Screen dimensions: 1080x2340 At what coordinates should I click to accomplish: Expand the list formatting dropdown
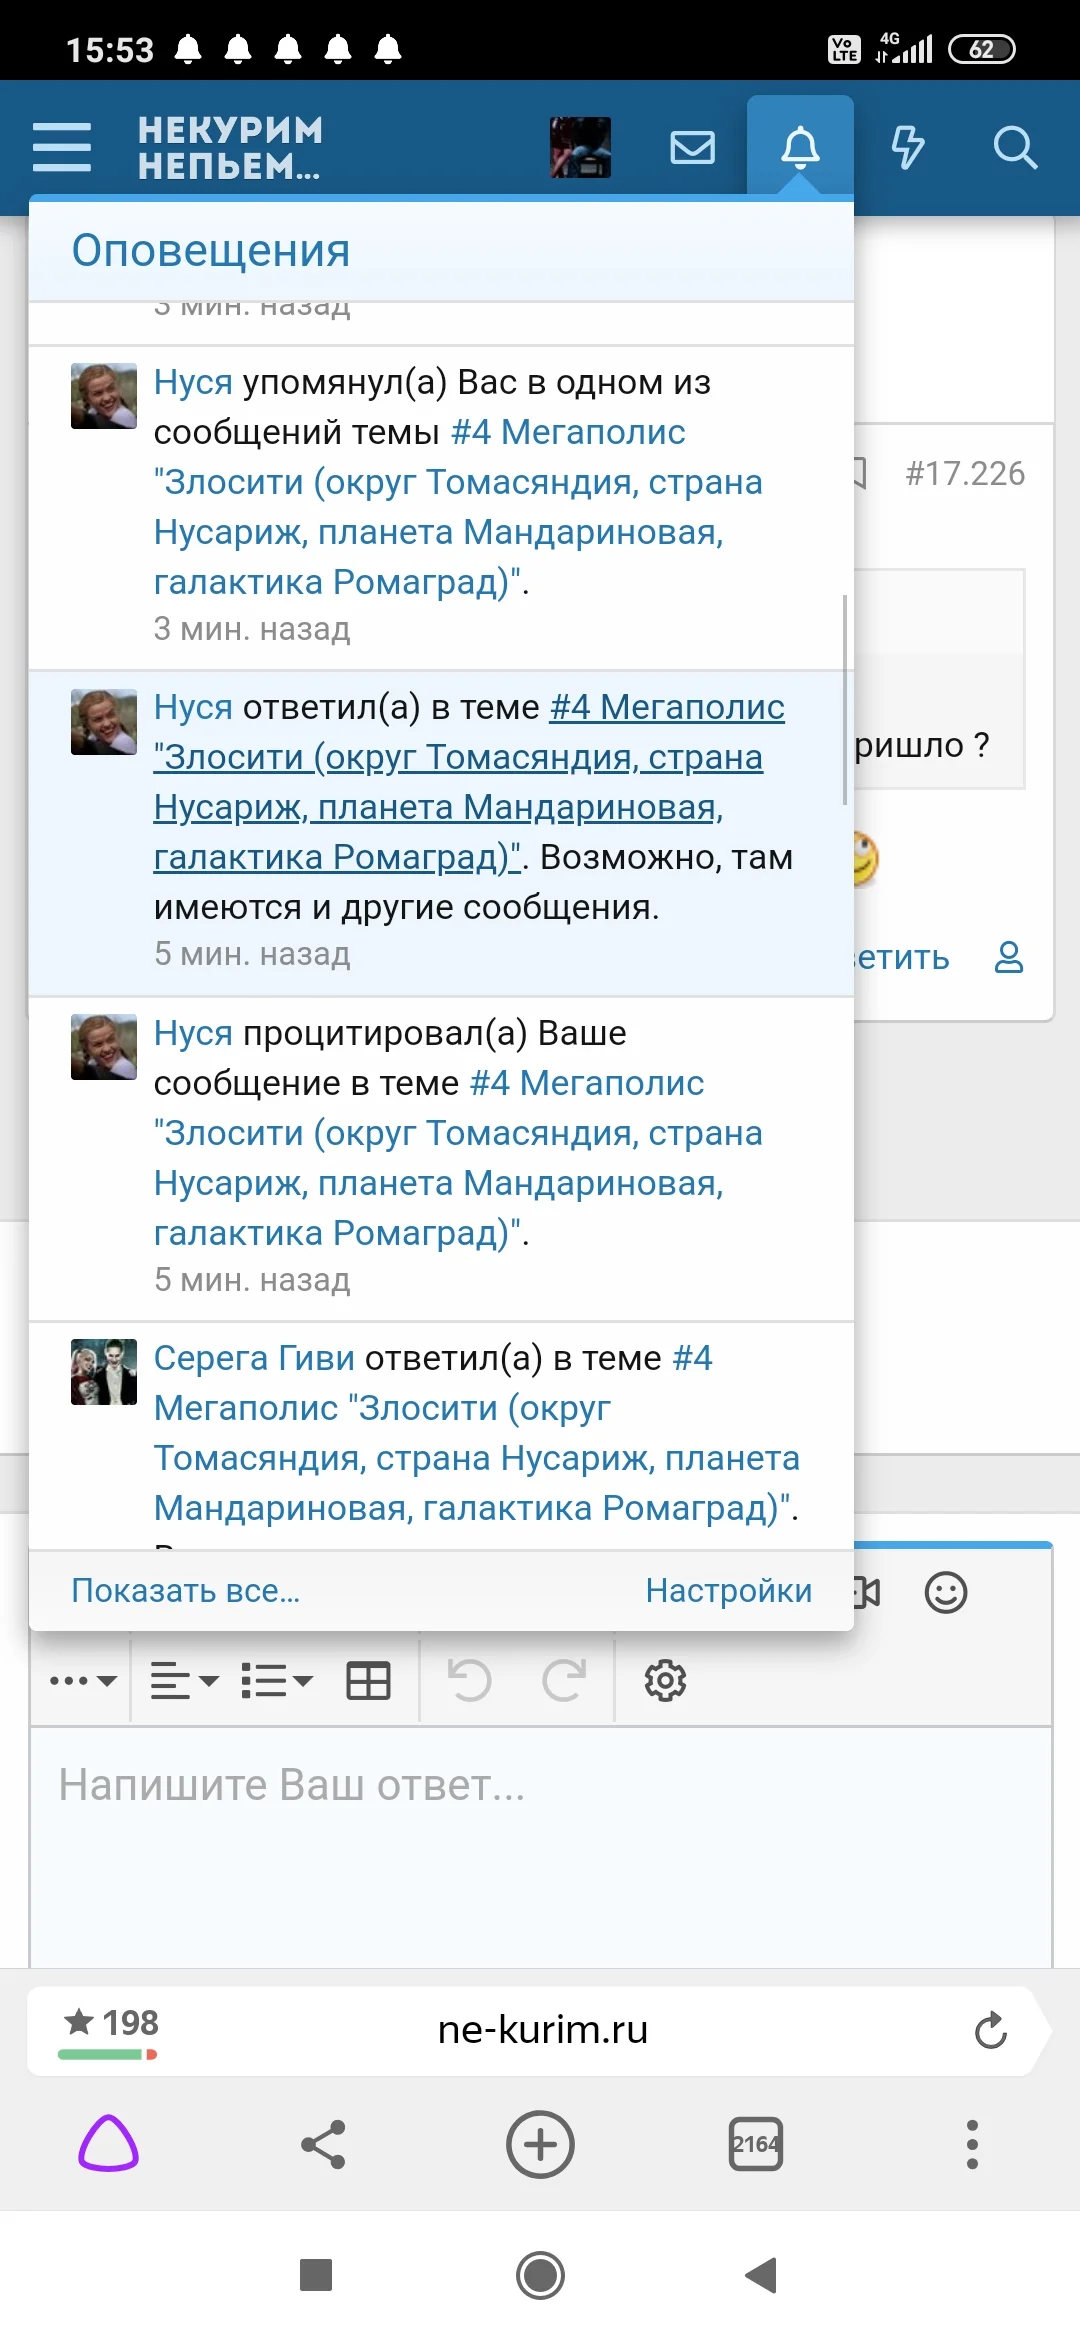click(x=277, y=1681)
